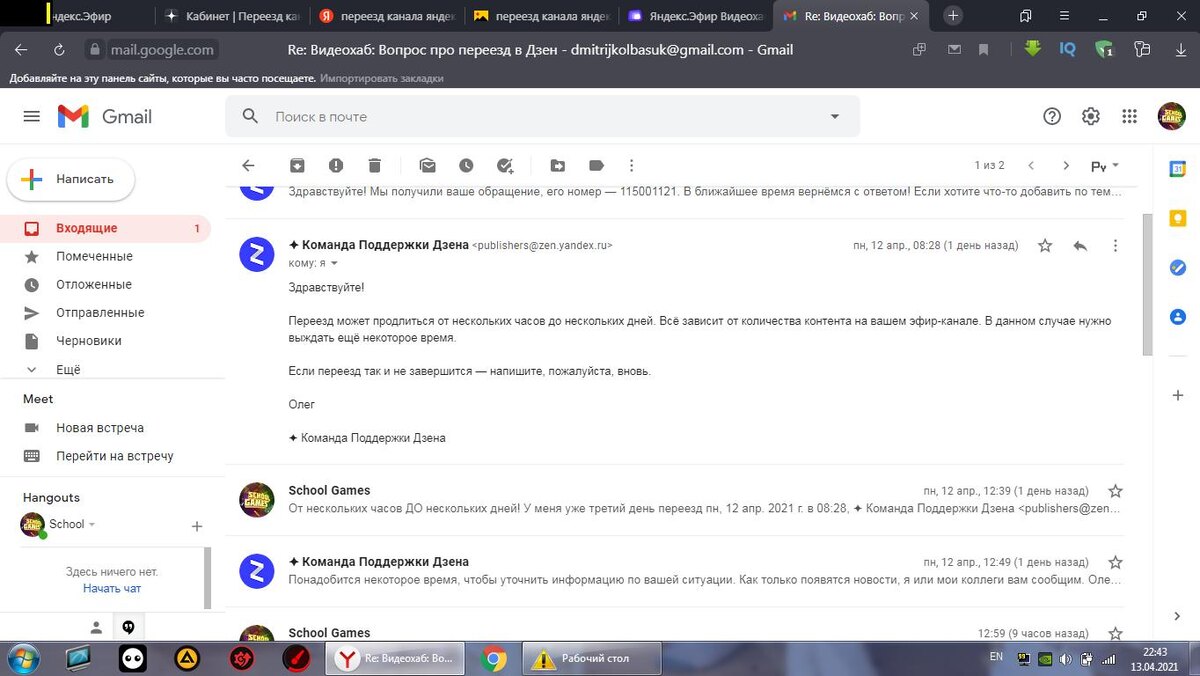Viewport: 1200px width, 676px height.
Task: Expand the 12:49 Команда Поддержки Дзена message
Action: coord(676,570)
